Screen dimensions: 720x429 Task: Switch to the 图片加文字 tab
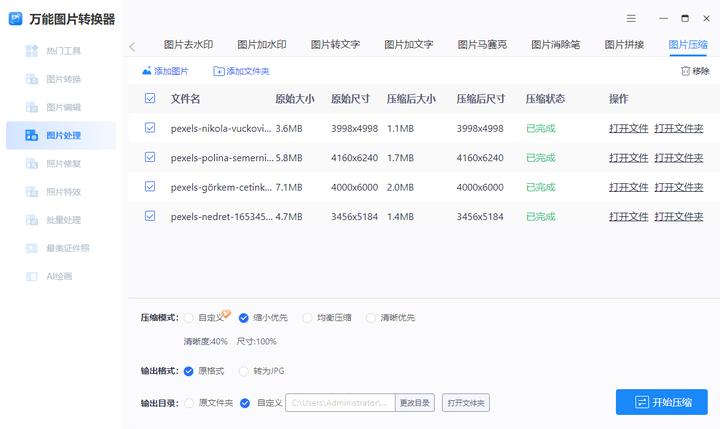[409, 45]
